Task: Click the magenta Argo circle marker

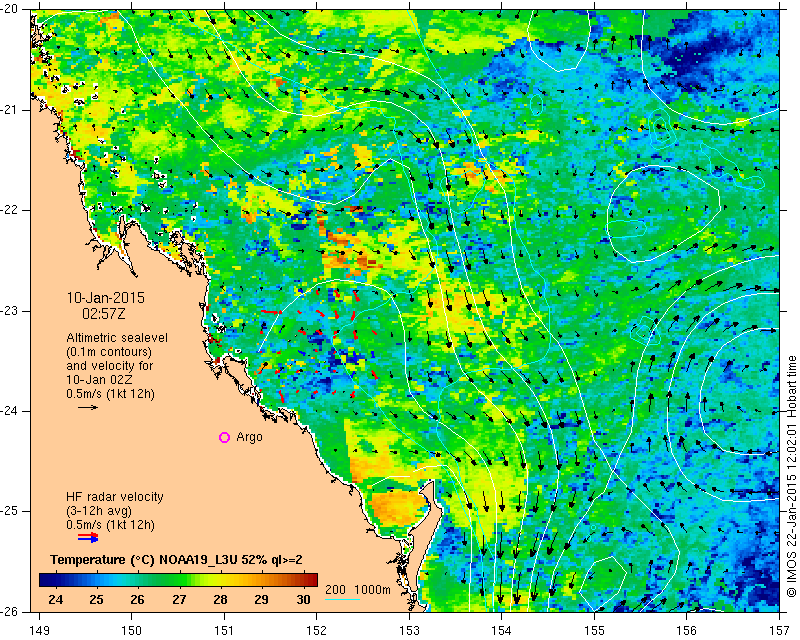Action: (x=224, y=437)
